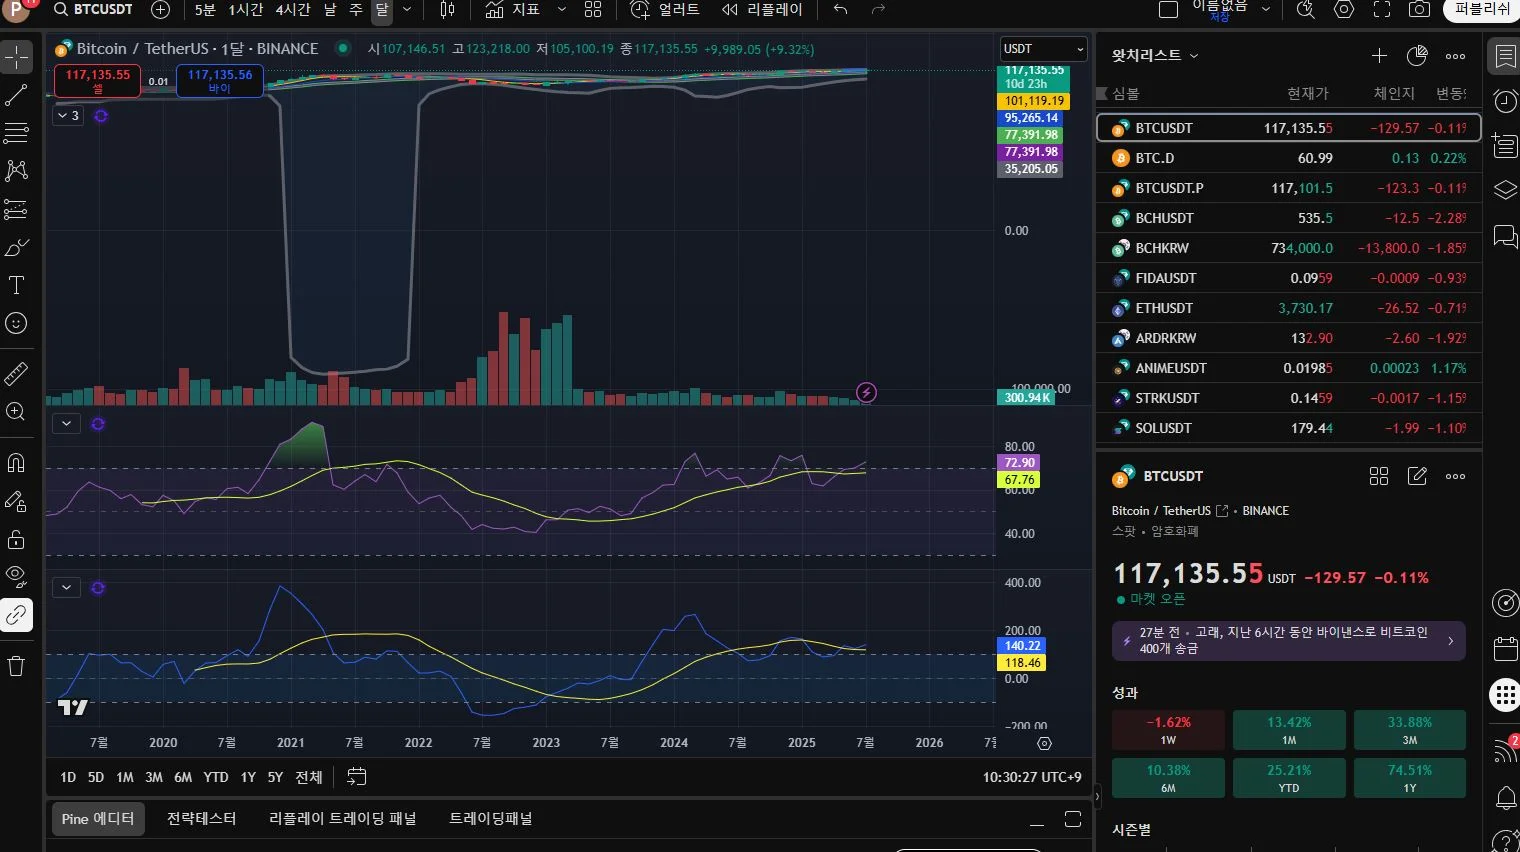Open the layout name dropdown arrow
The image size is (1520, 852).
pos(1266,9)
